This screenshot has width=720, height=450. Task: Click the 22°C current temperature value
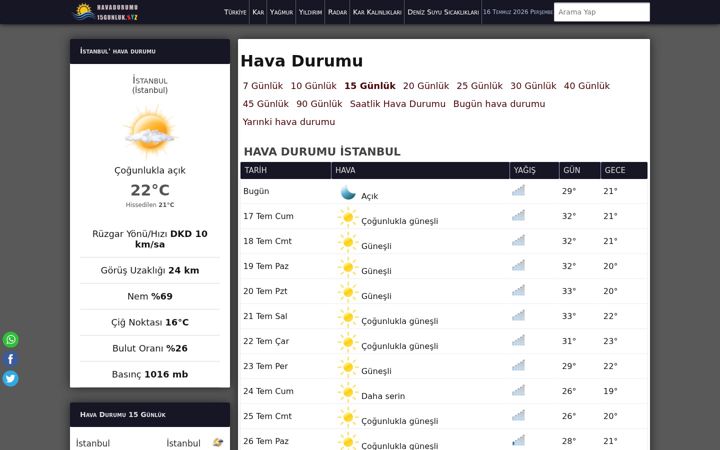(x=150, y=190)
